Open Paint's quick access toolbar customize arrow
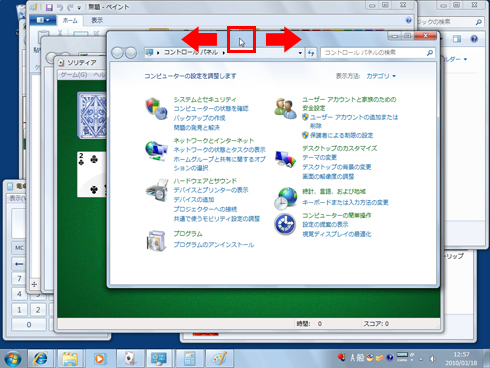 pos(79,8)
